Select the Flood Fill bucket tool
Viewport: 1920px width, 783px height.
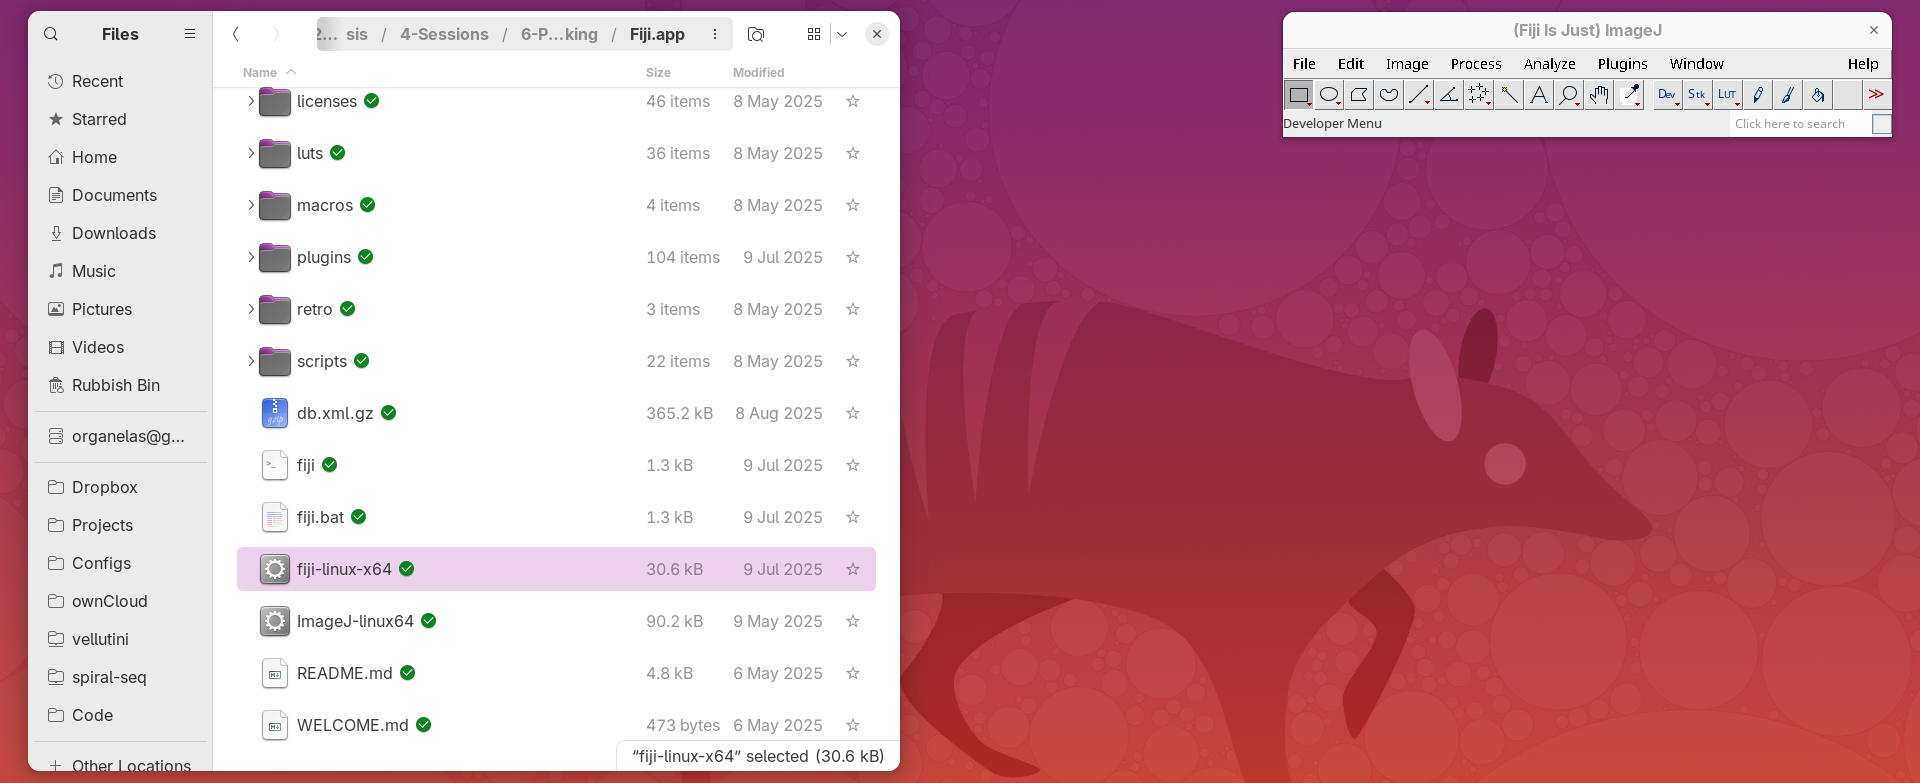point(1818,95)
